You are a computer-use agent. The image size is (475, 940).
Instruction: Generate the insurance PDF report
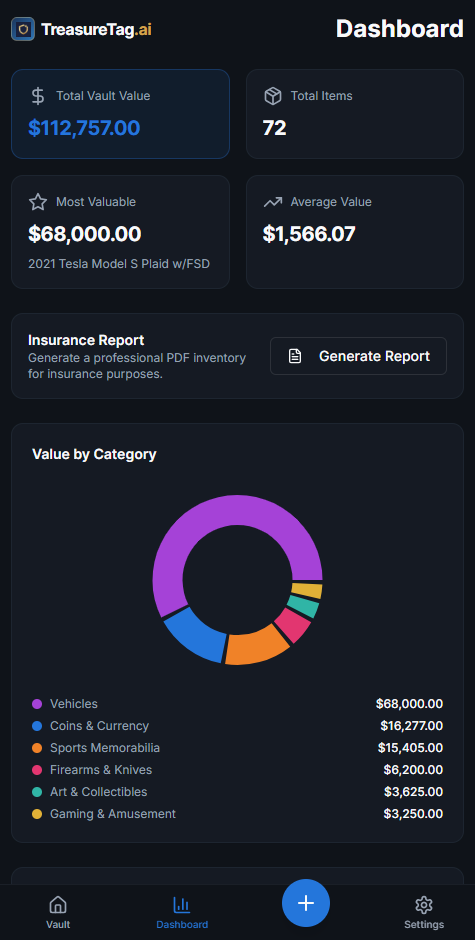pyautogui.click(x=358, y=356)
